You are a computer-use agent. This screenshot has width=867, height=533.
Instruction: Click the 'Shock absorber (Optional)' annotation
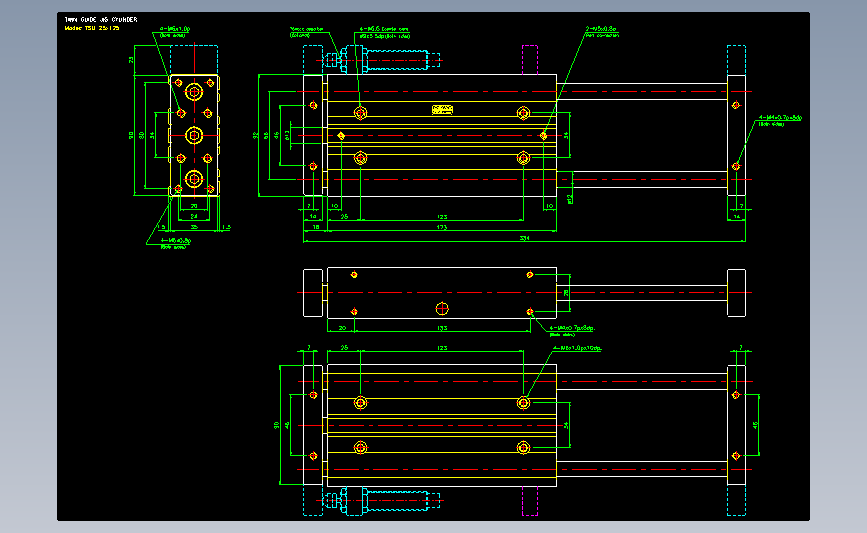(307, 32)
